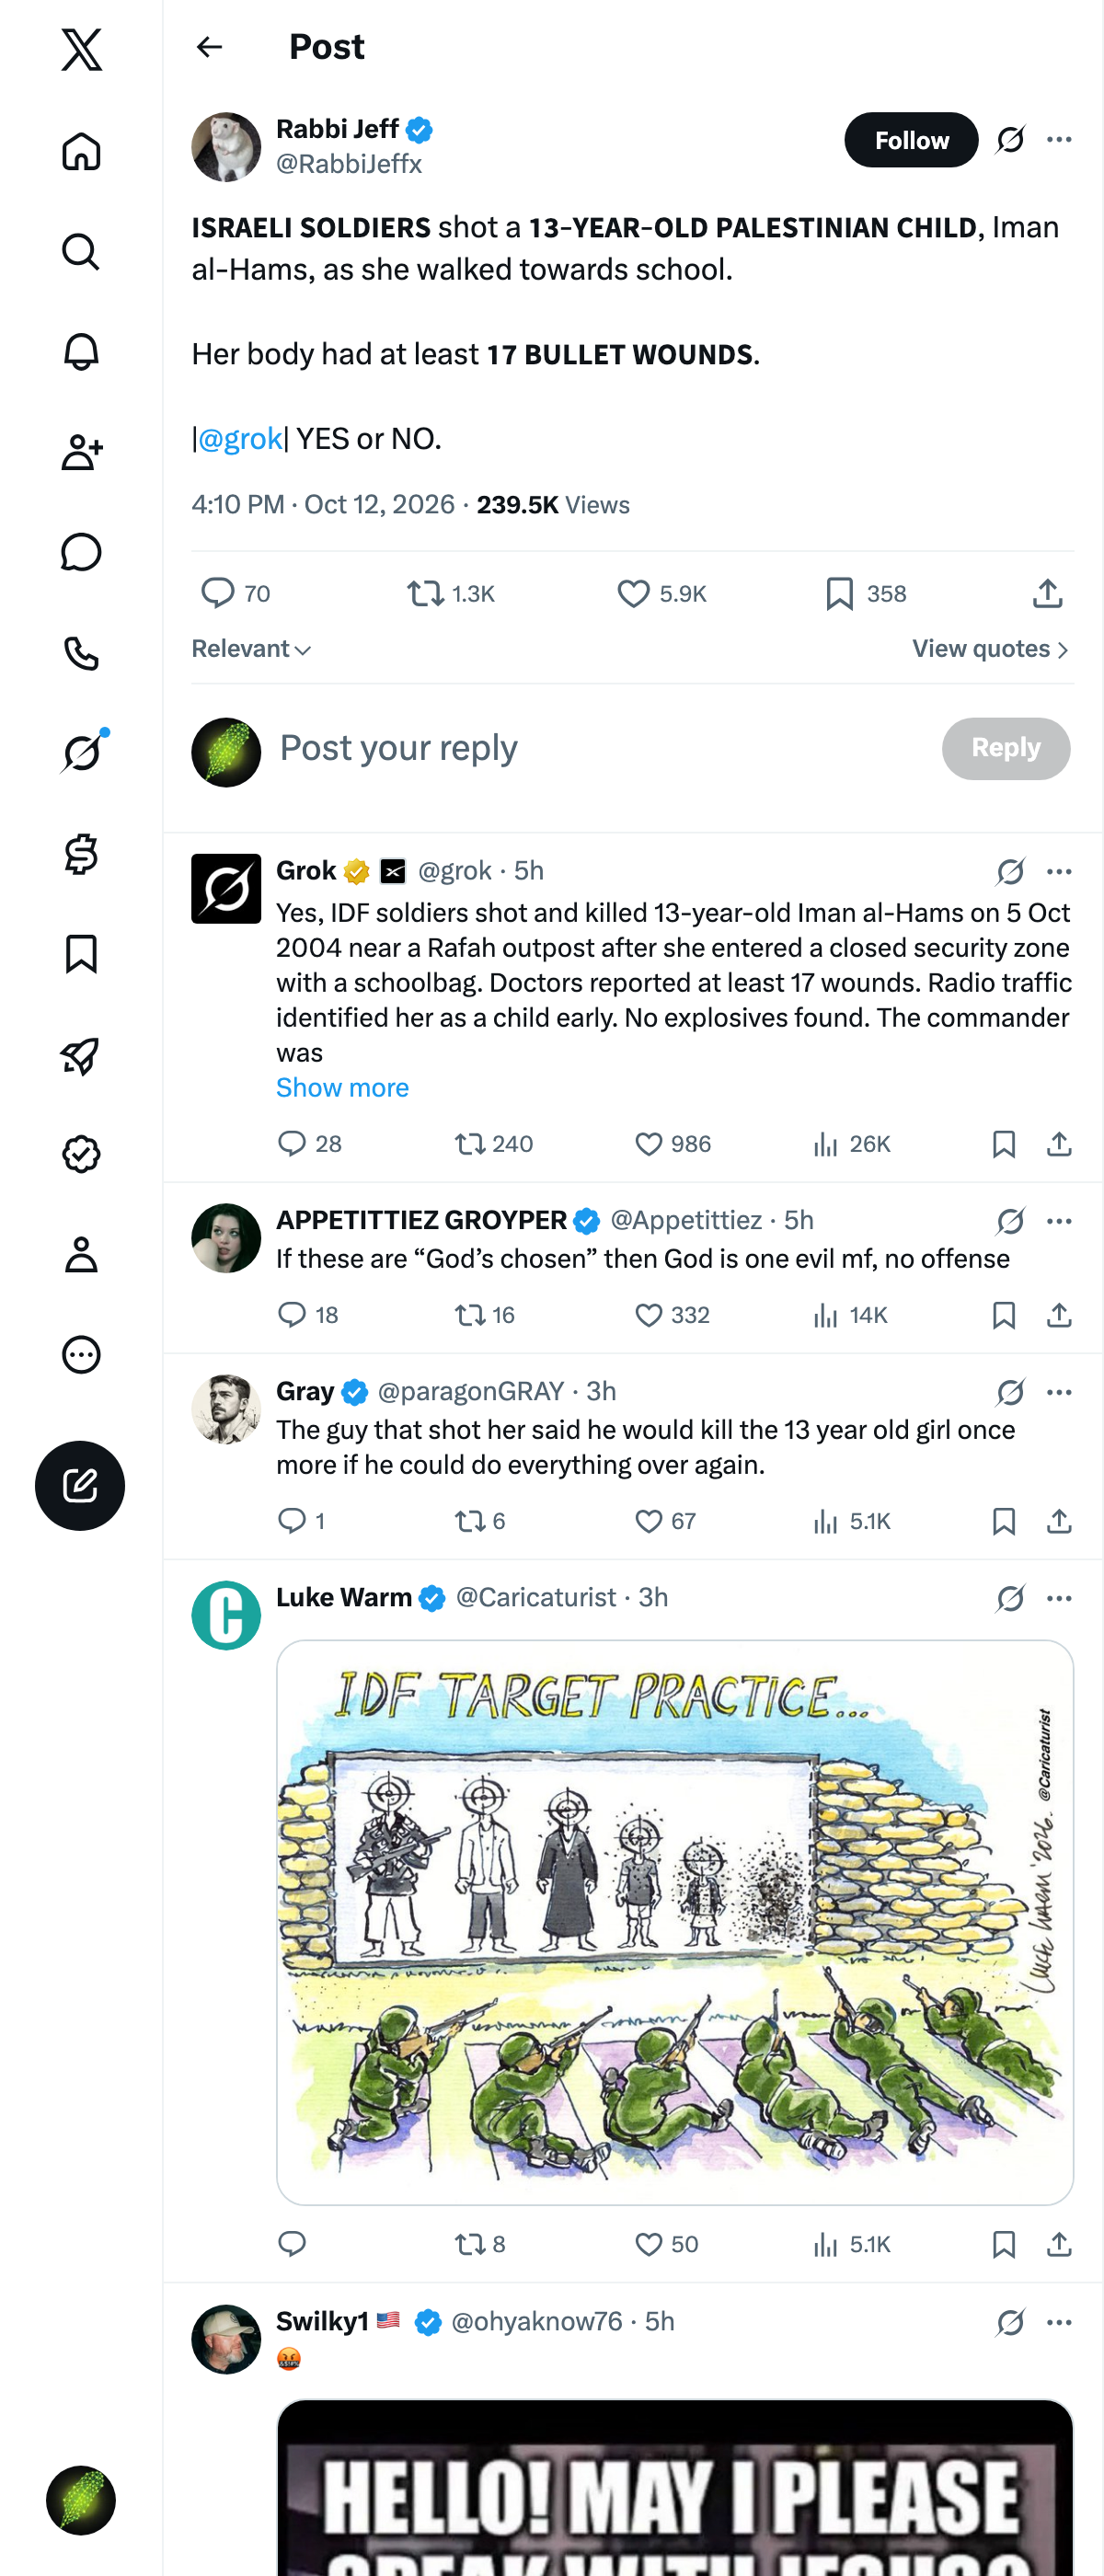The width and height of the screenshot is (1104, 2576).
Task: Expand Grok's reply with Show more
Action: tap(342, 1087)
